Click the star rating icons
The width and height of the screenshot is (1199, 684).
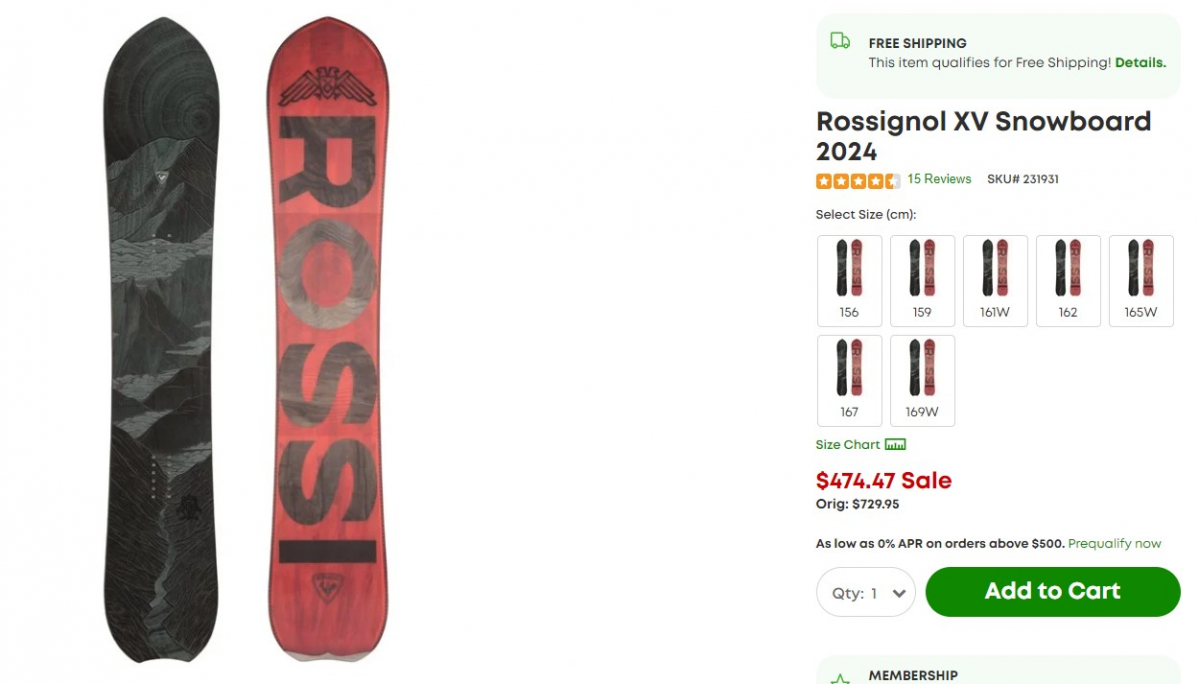(857, 180)
